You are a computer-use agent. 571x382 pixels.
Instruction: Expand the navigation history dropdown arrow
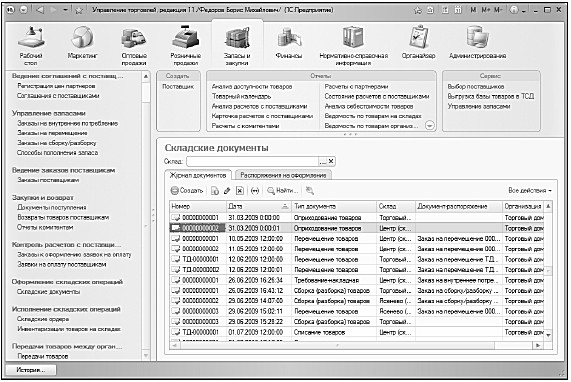coord(65,10)
